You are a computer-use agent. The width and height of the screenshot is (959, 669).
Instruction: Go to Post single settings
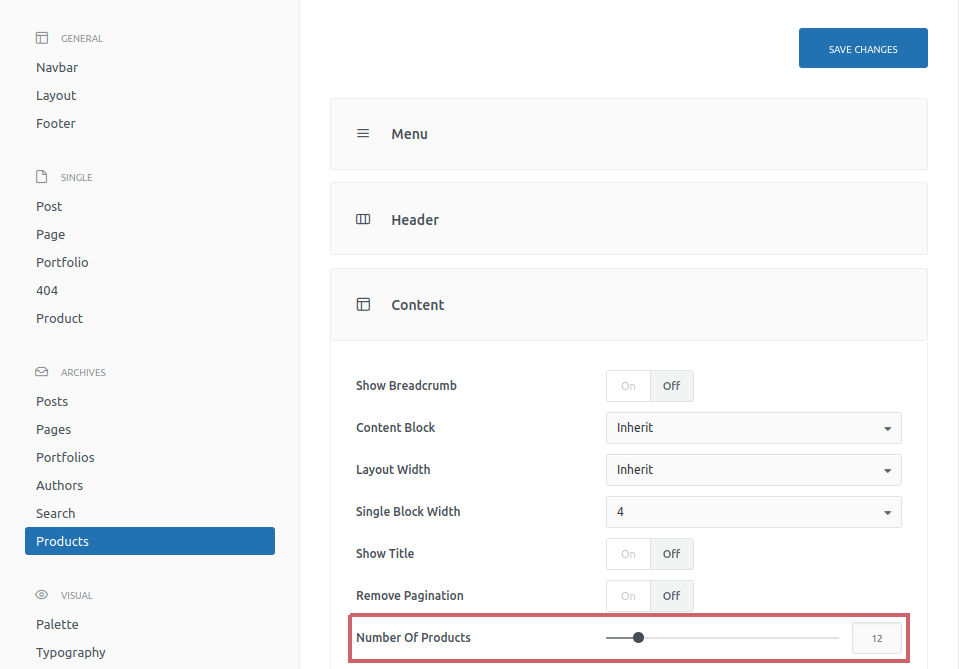tap(49, 207)
